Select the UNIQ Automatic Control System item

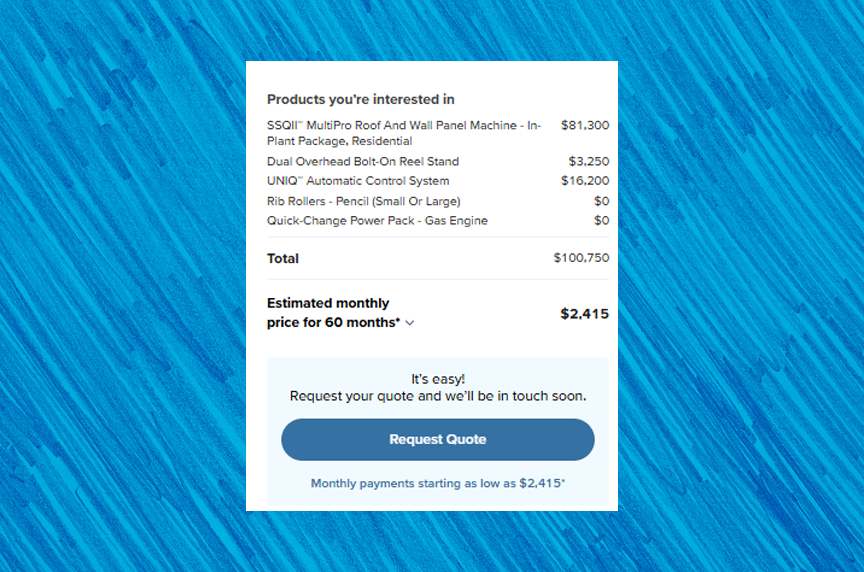358,181
